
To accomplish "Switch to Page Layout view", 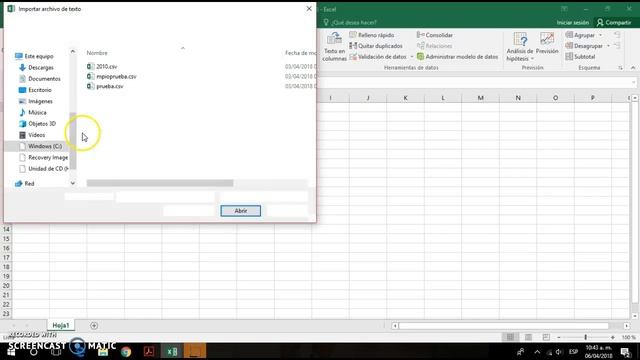I will point(528,337).
